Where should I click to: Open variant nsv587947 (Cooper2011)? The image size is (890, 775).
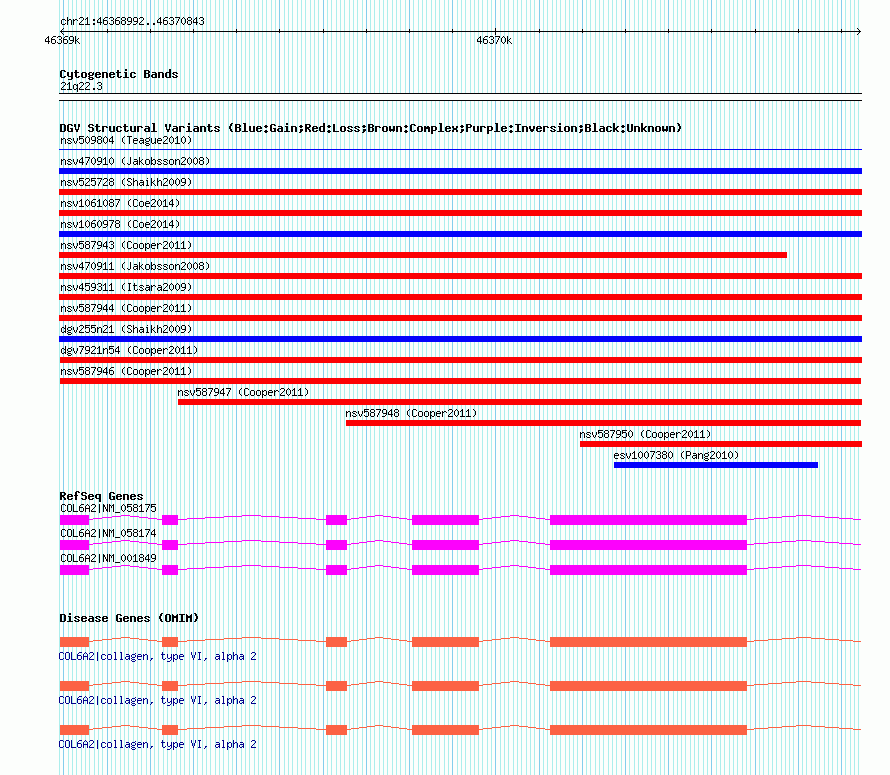click(x=243, y=392)
